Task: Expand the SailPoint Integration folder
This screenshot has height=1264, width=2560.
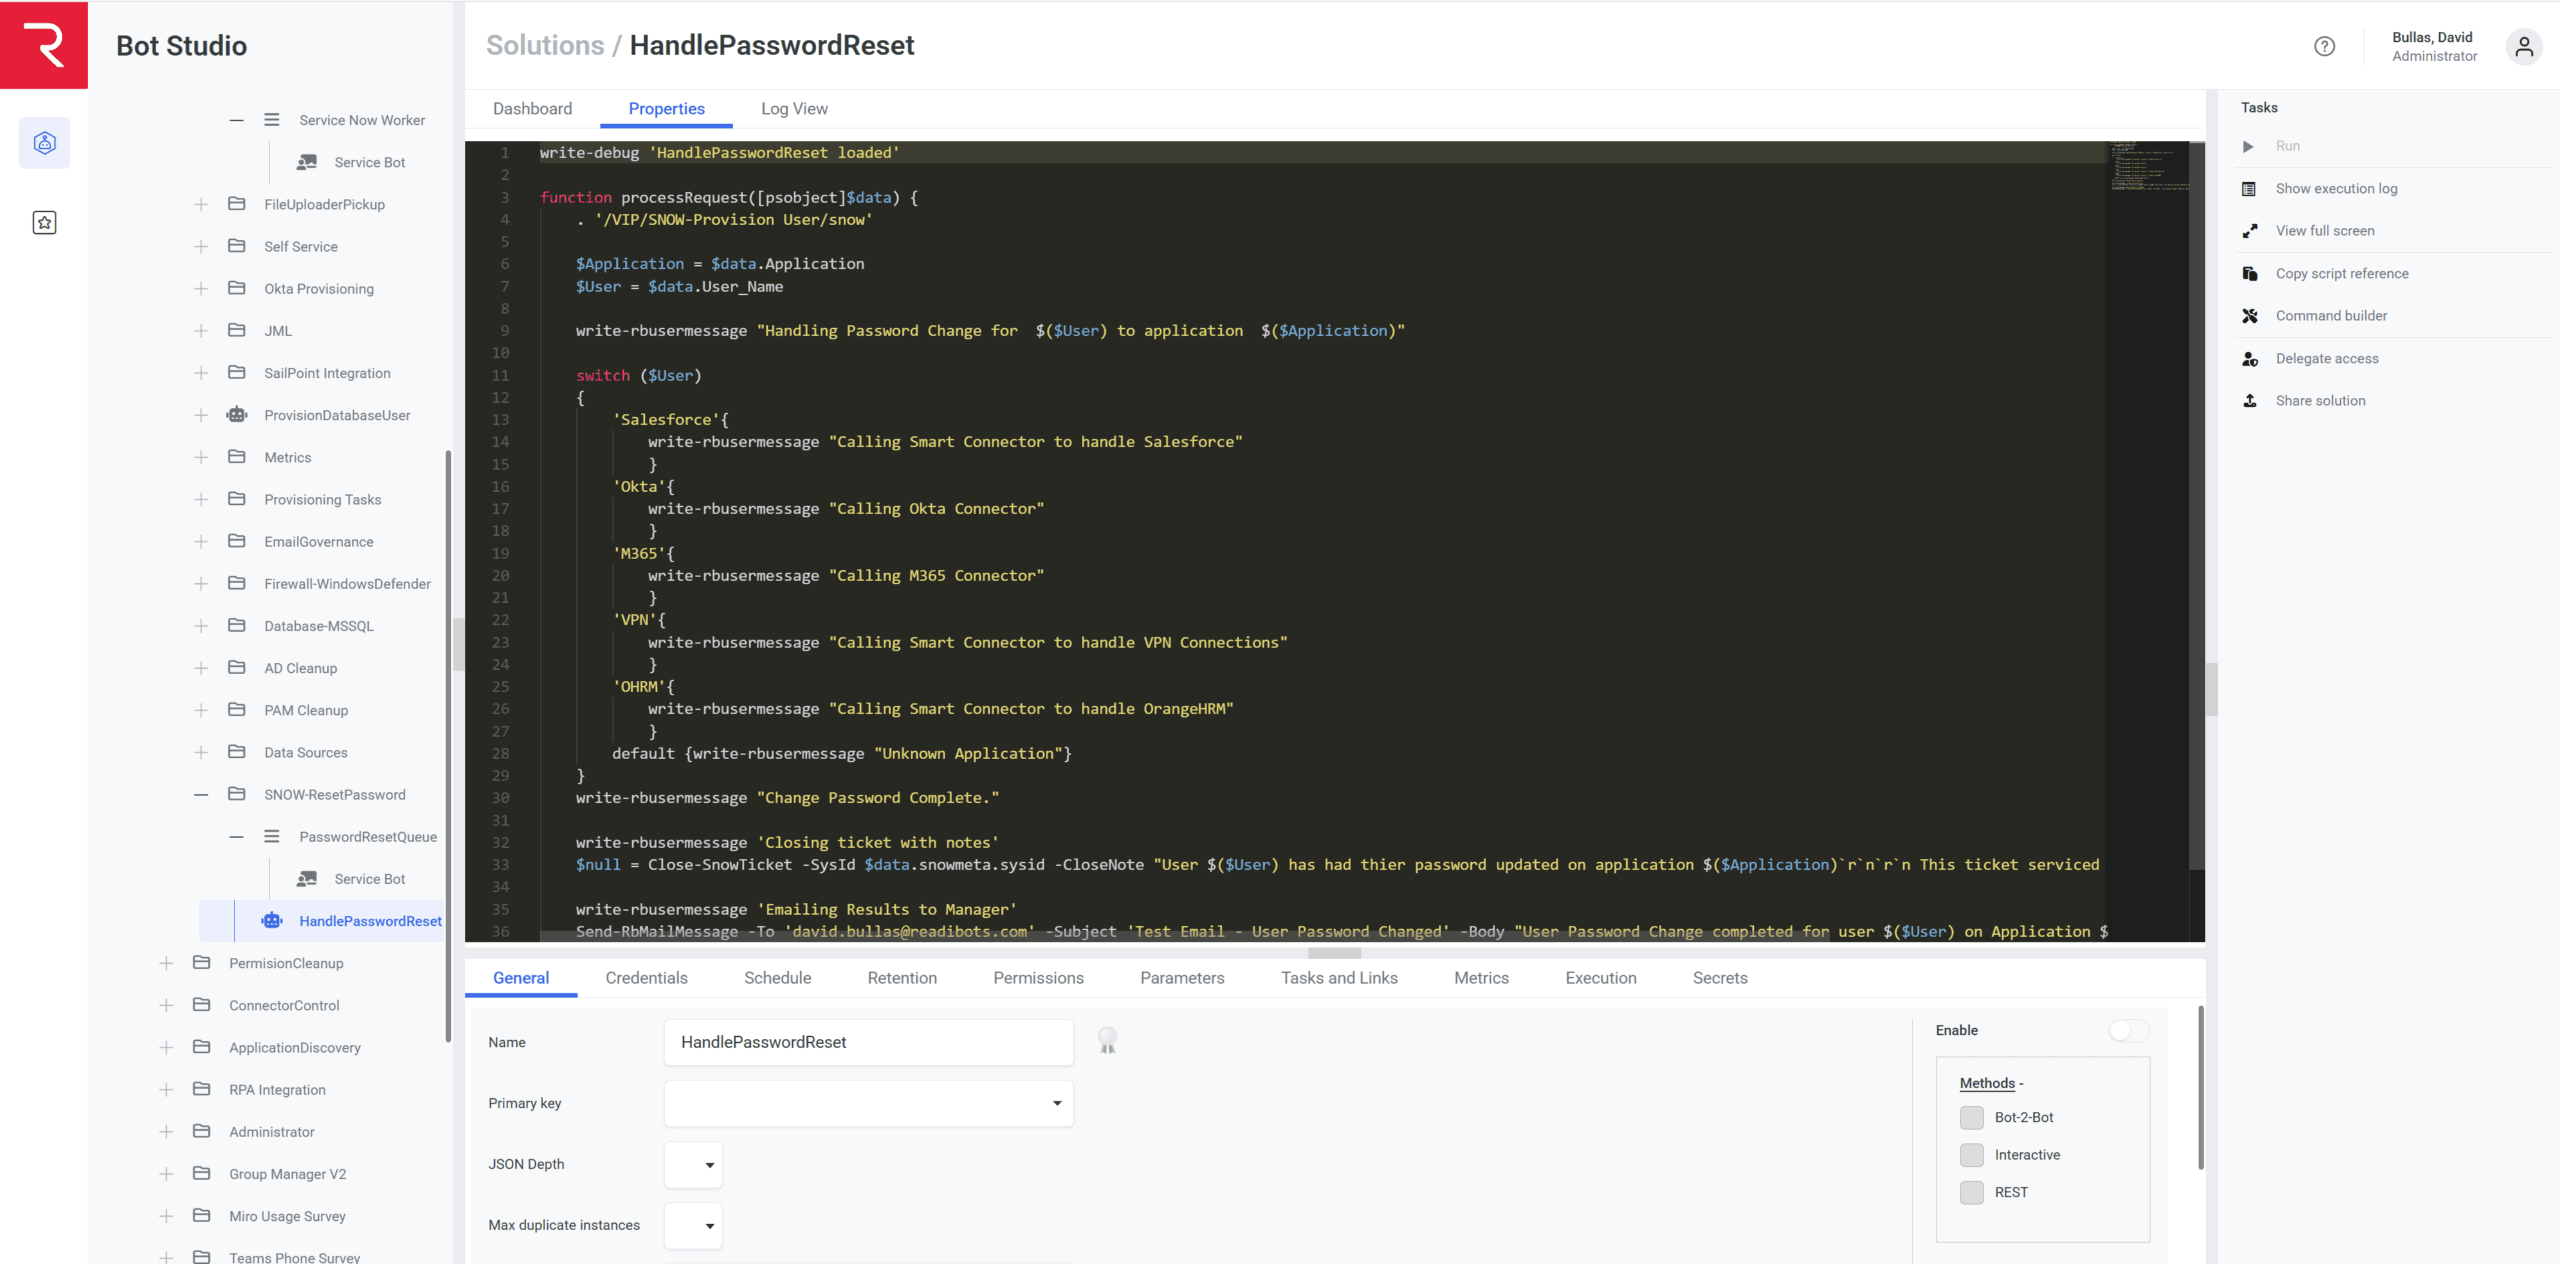Action: 200,372
